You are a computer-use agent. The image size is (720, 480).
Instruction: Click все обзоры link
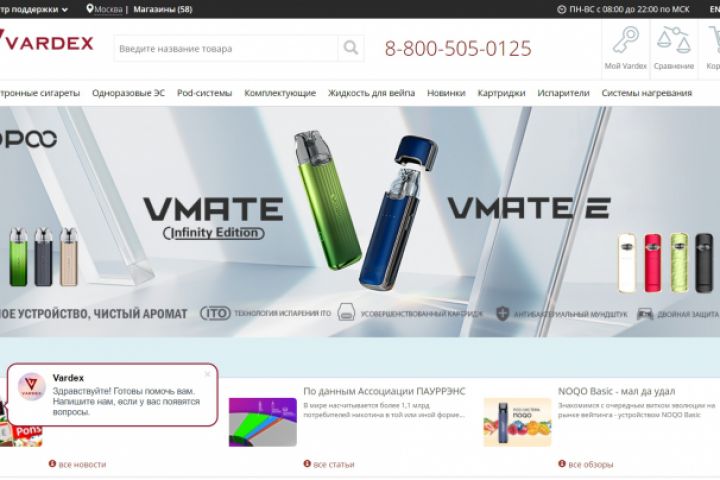pos(591,464)
